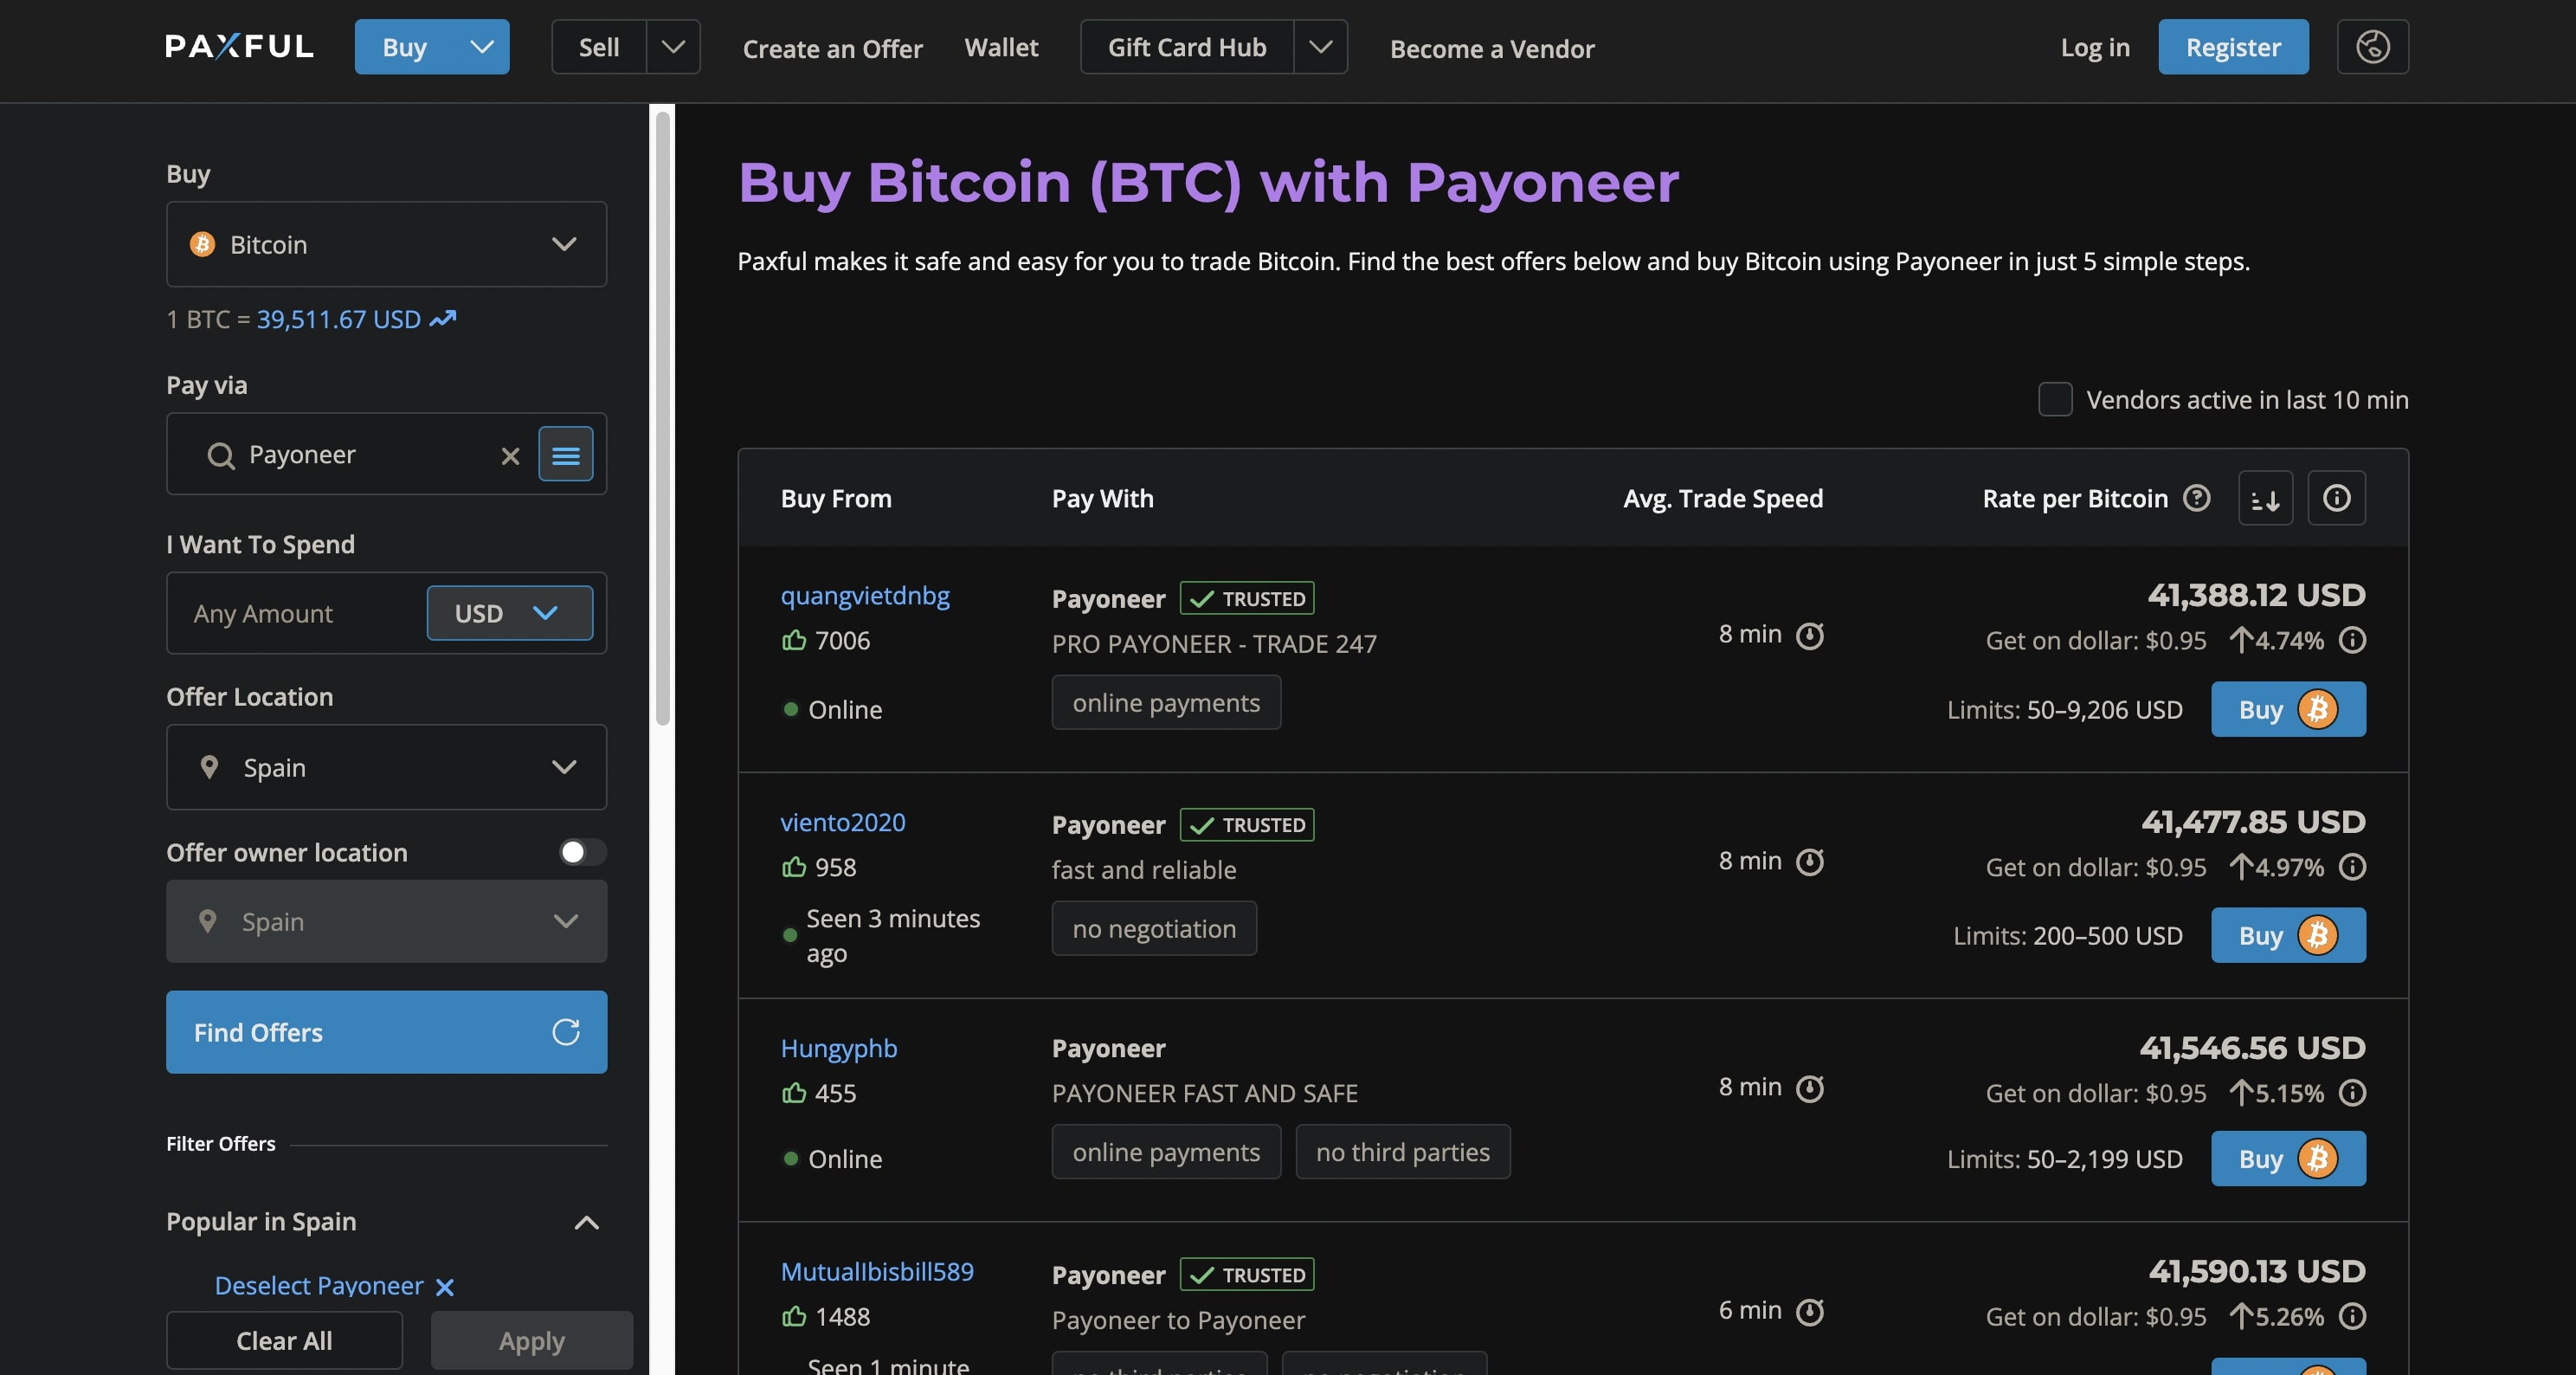Collapse the Popular in Spain section

[x=587, y=1223]
